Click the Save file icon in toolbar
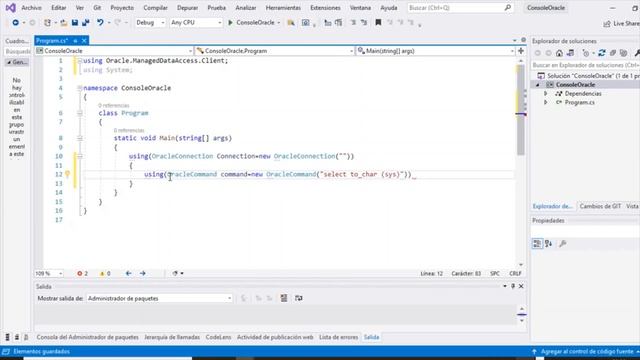Viewport: 640px width, 360px height. (75, 23)
